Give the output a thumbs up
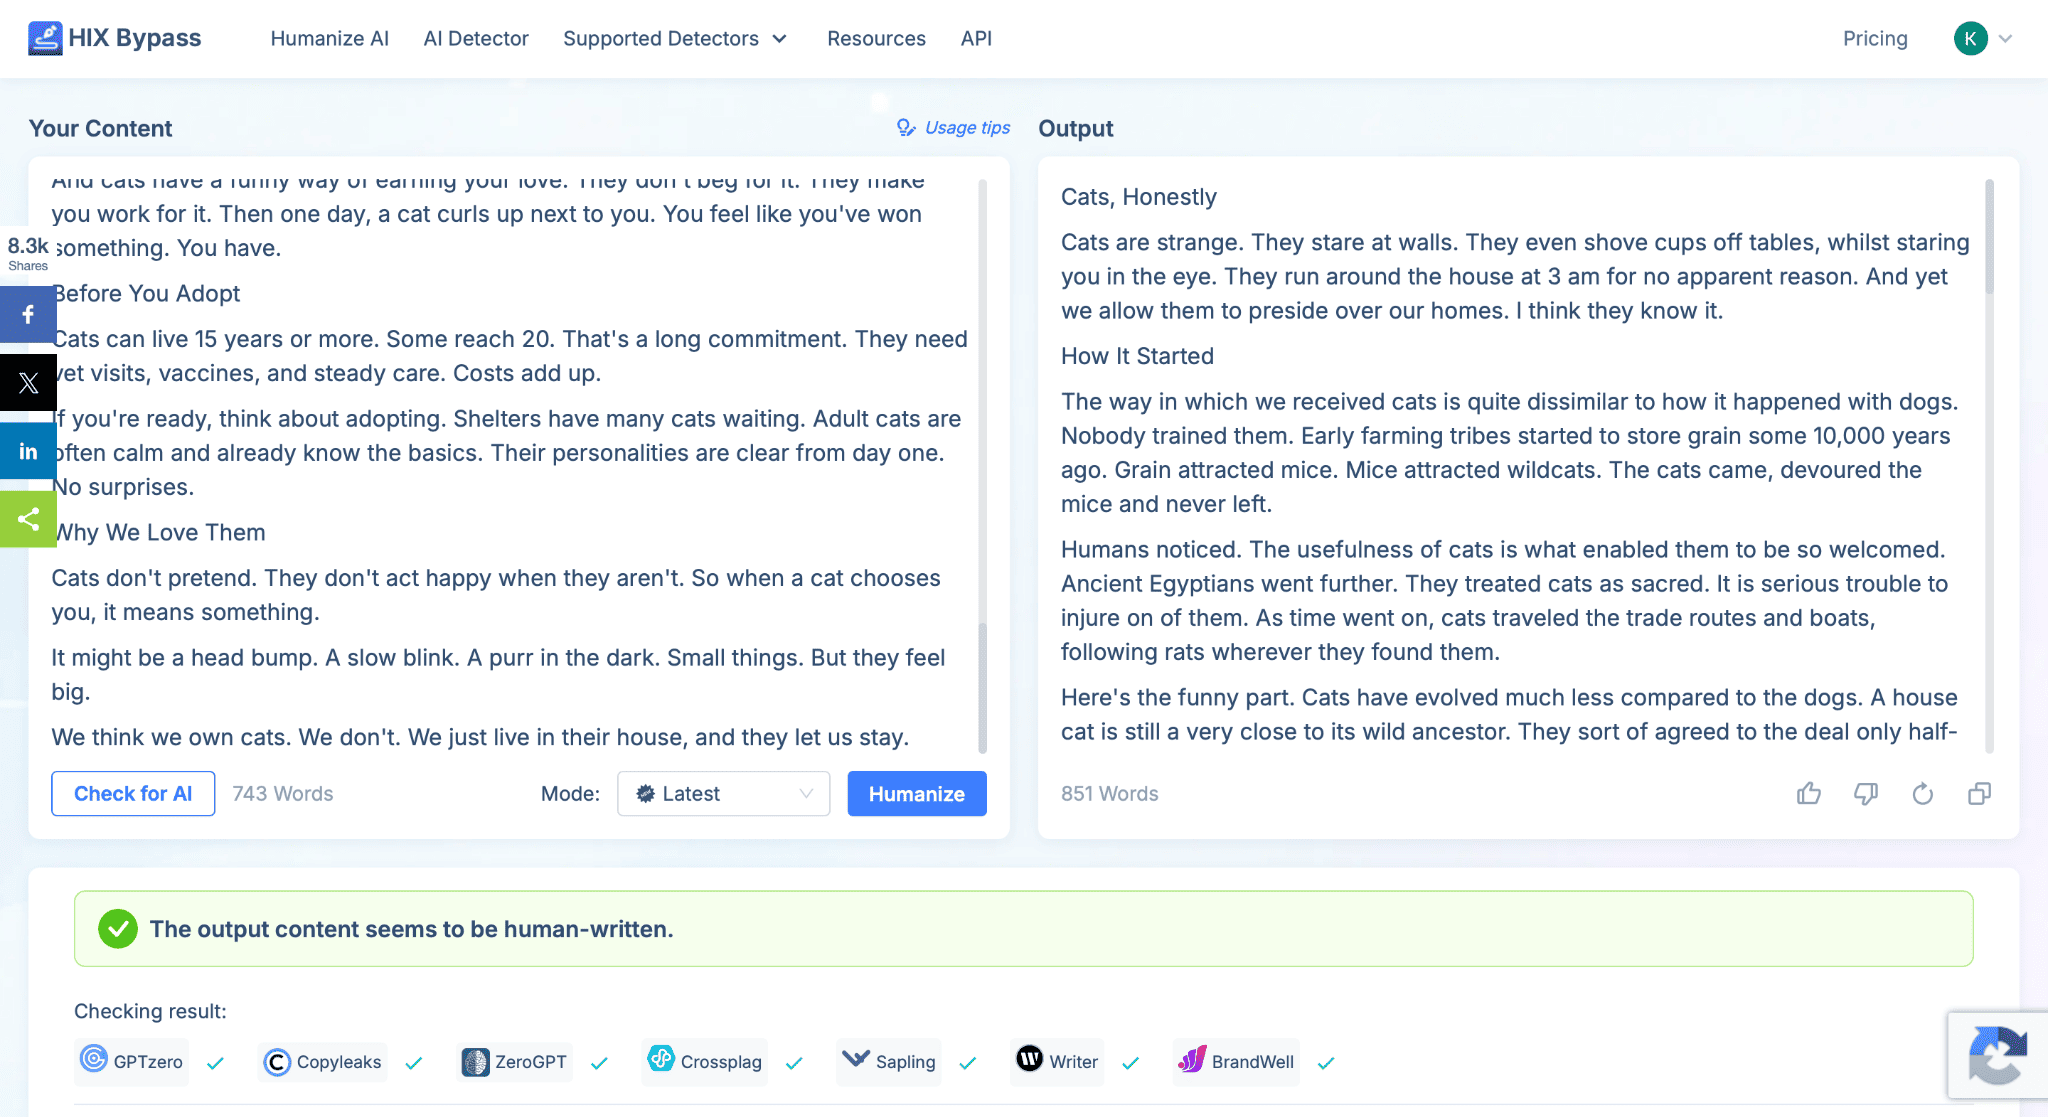Viewport: 2048px width, 1118px height. (1808, 793)
